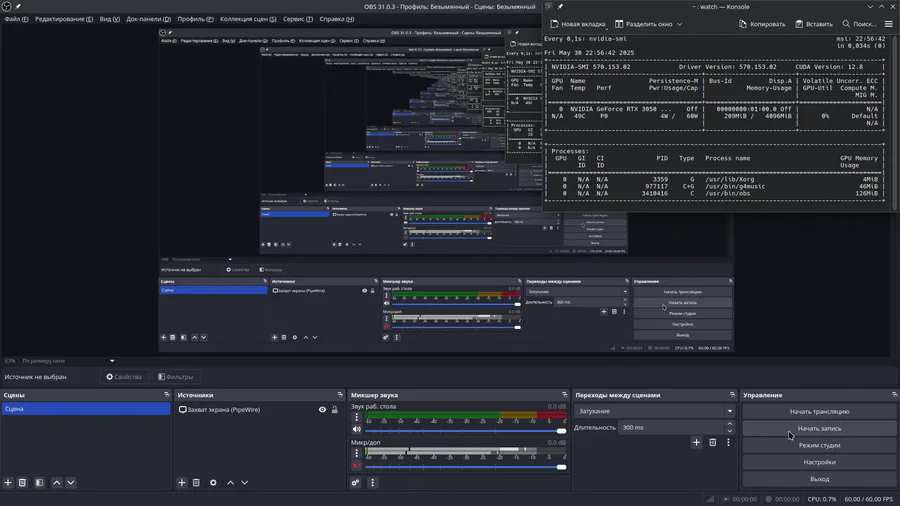
Task: Open Фильтры button in source toolbar
Action: [x=176, y=377]
